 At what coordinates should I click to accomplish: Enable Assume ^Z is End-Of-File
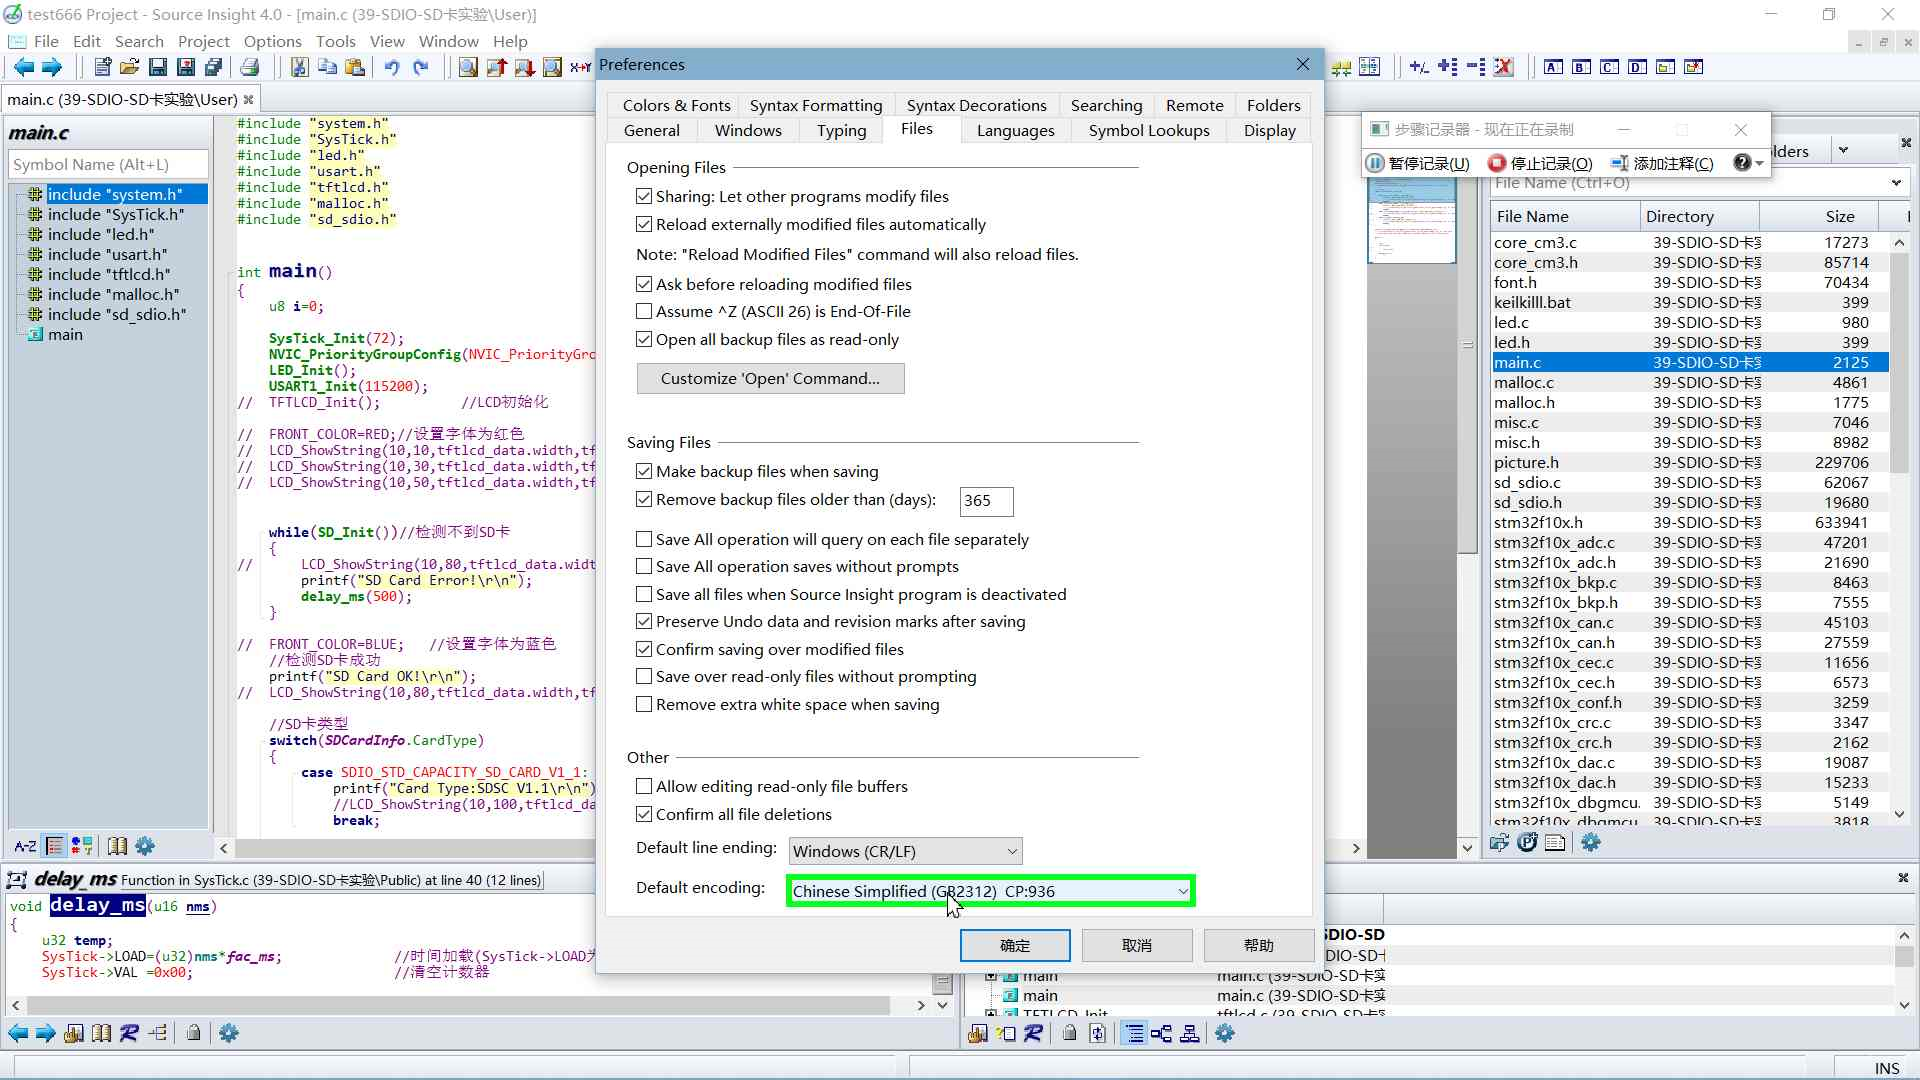click(644, 312)
